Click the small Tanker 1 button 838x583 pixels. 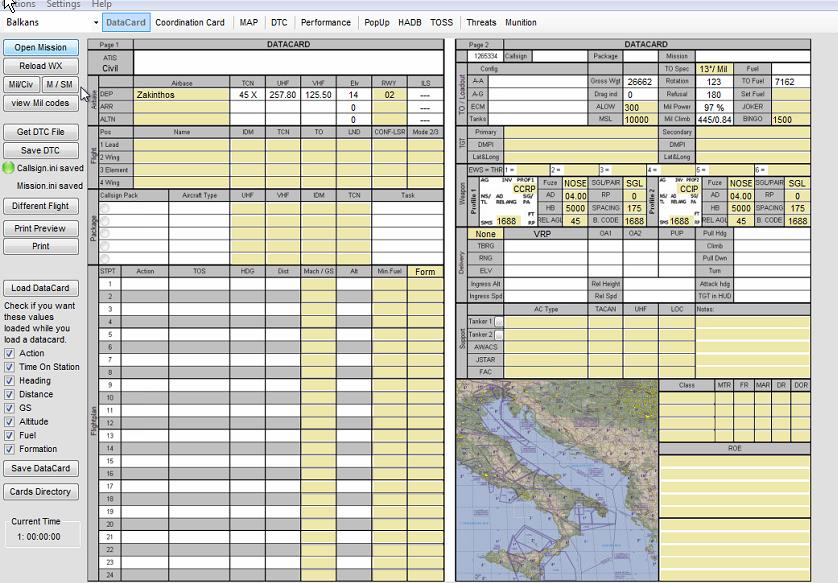tap(500, 321)
